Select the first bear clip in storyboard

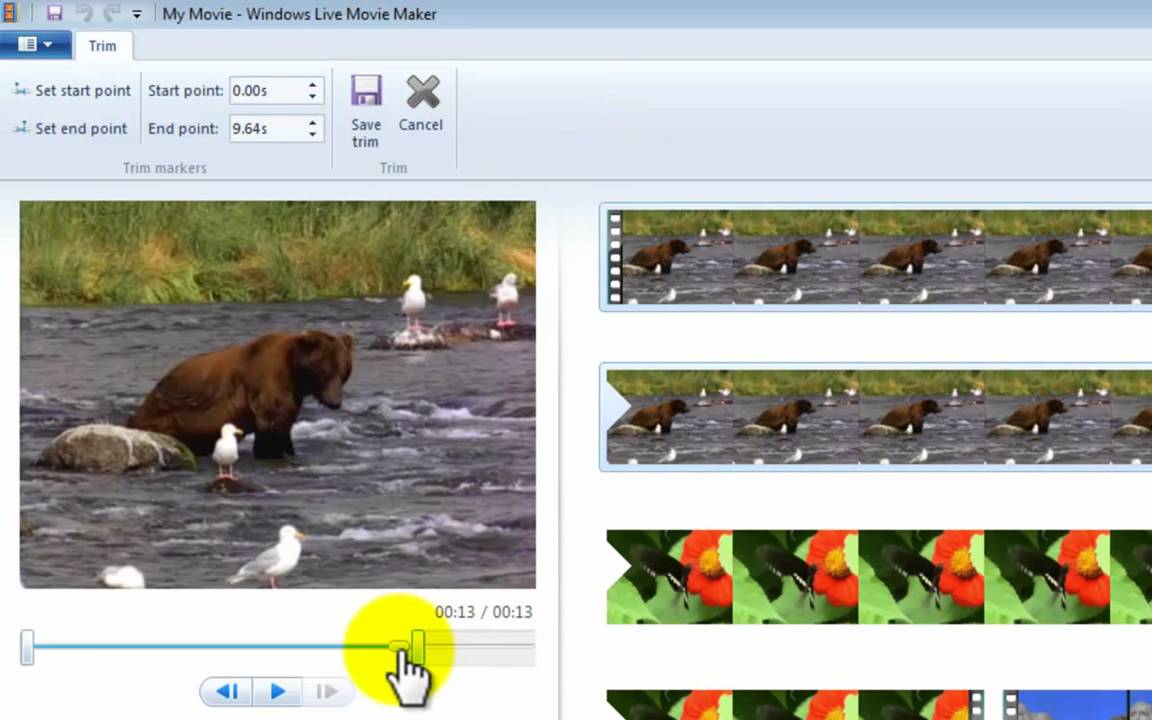tap(876, 257)
